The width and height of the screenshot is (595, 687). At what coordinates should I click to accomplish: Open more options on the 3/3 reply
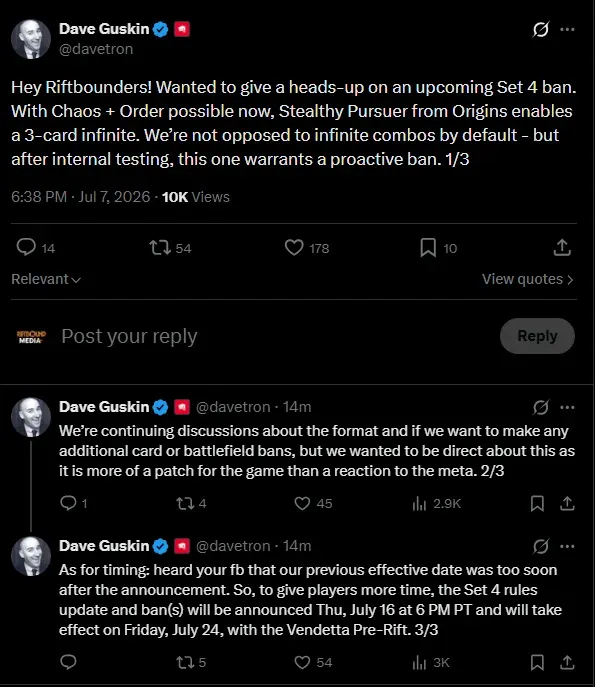point(567,546)
